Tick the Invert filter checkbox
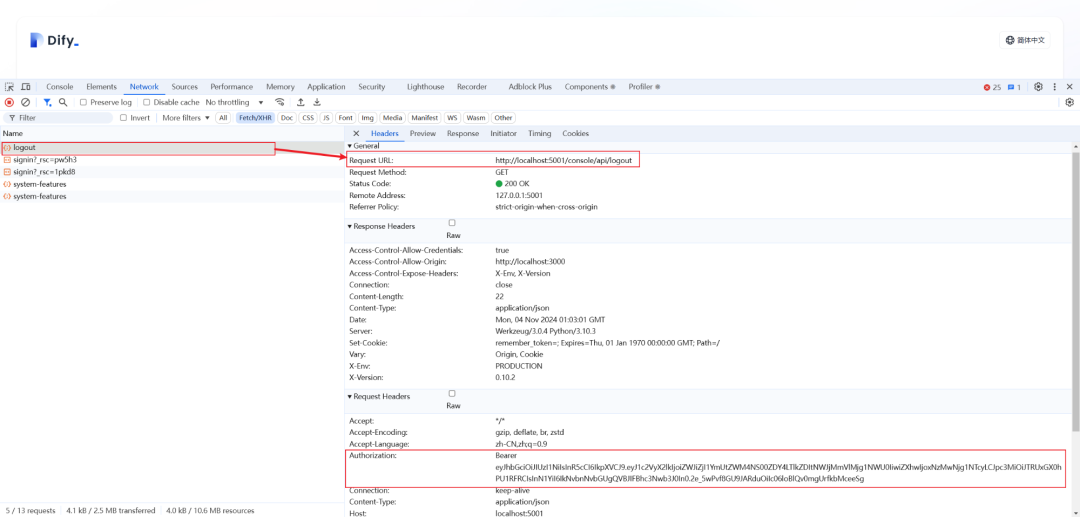 click(x=124, y=118)
